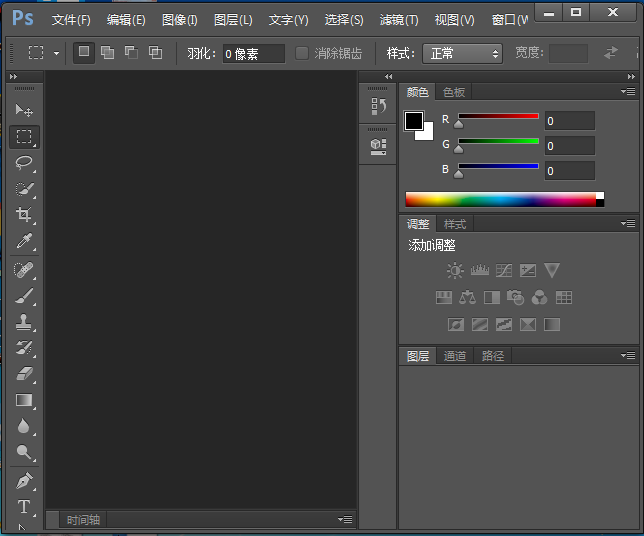Enable the 消除锯齿 anti-alias checkbox
This screenshot has height=536, width=644.
click(303, 53)
